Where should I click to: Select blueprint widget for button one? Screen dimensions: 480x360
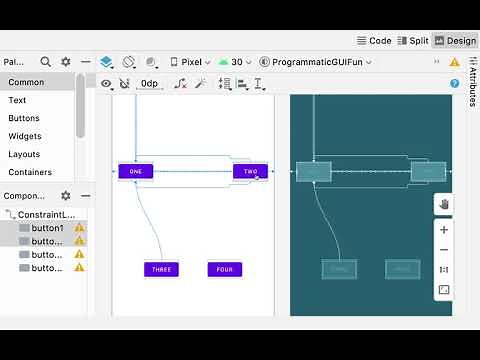(314, 172)
